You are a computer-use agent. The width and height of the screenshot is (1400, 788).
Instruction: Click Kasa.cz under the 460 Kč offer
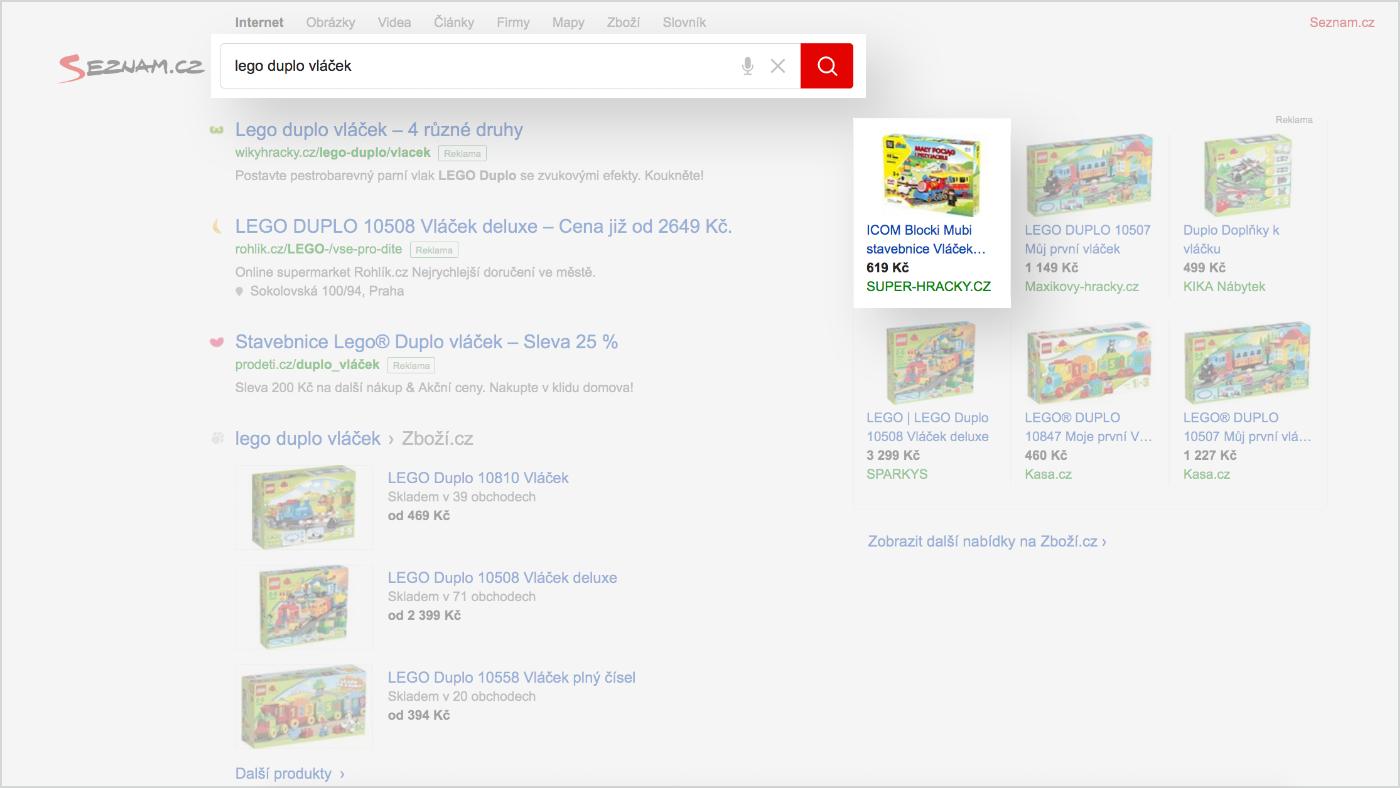(1048, 474)
